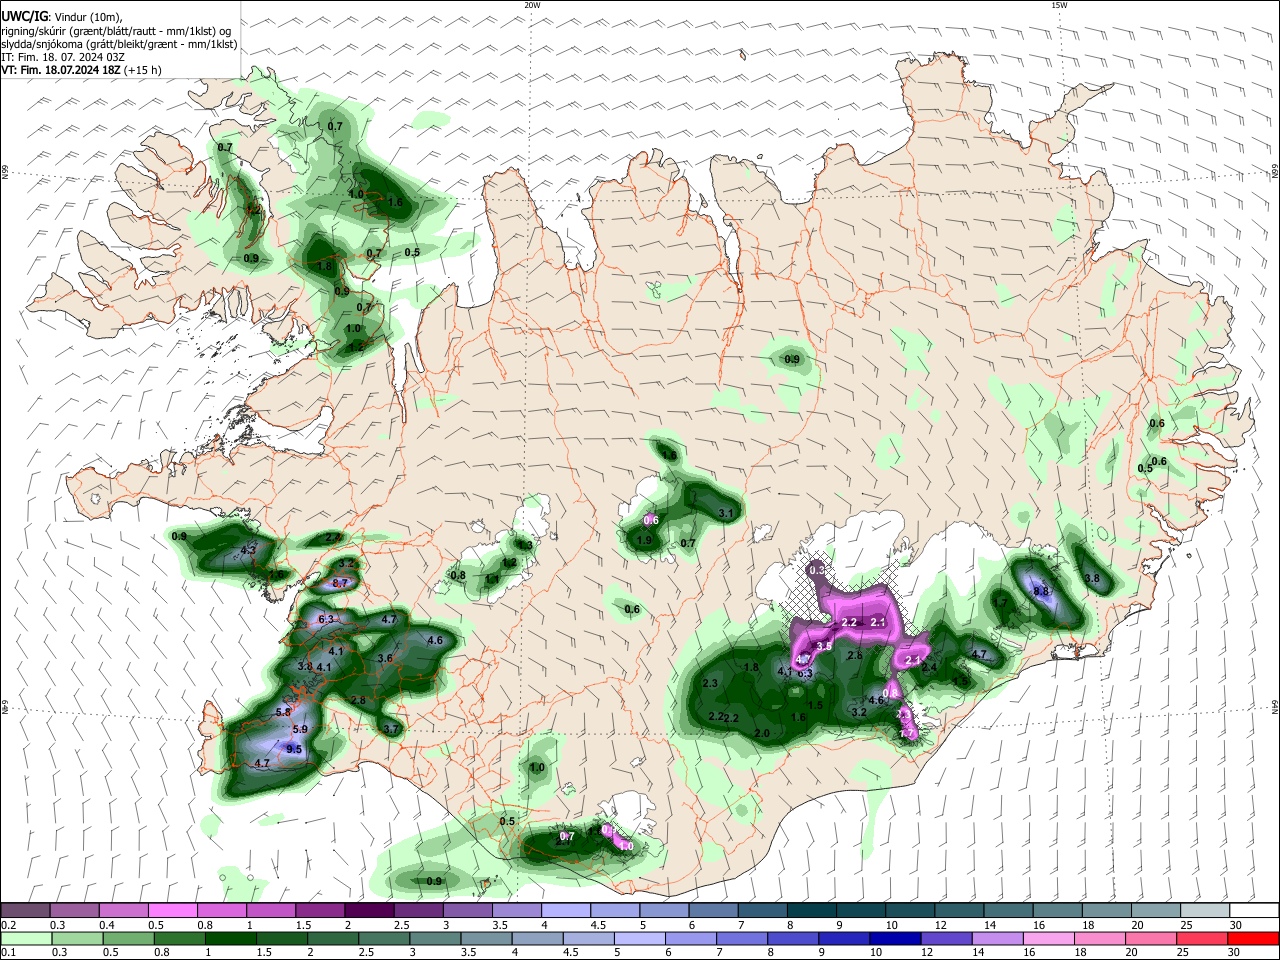Click the 2.0 precipitation value in the south

[x=762, y=733]
